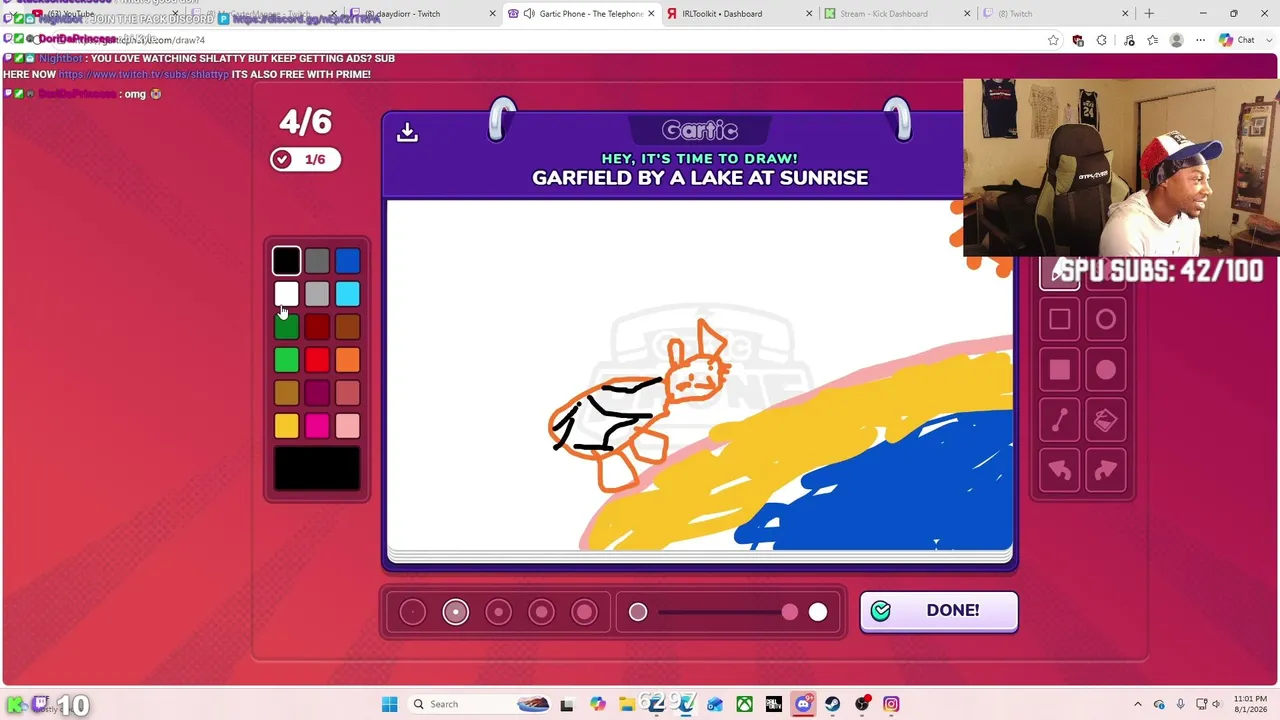This screenshot has height=720, width=1280.
Task: Adjust the brush opacity slider handle
Action: coord(790,612)
